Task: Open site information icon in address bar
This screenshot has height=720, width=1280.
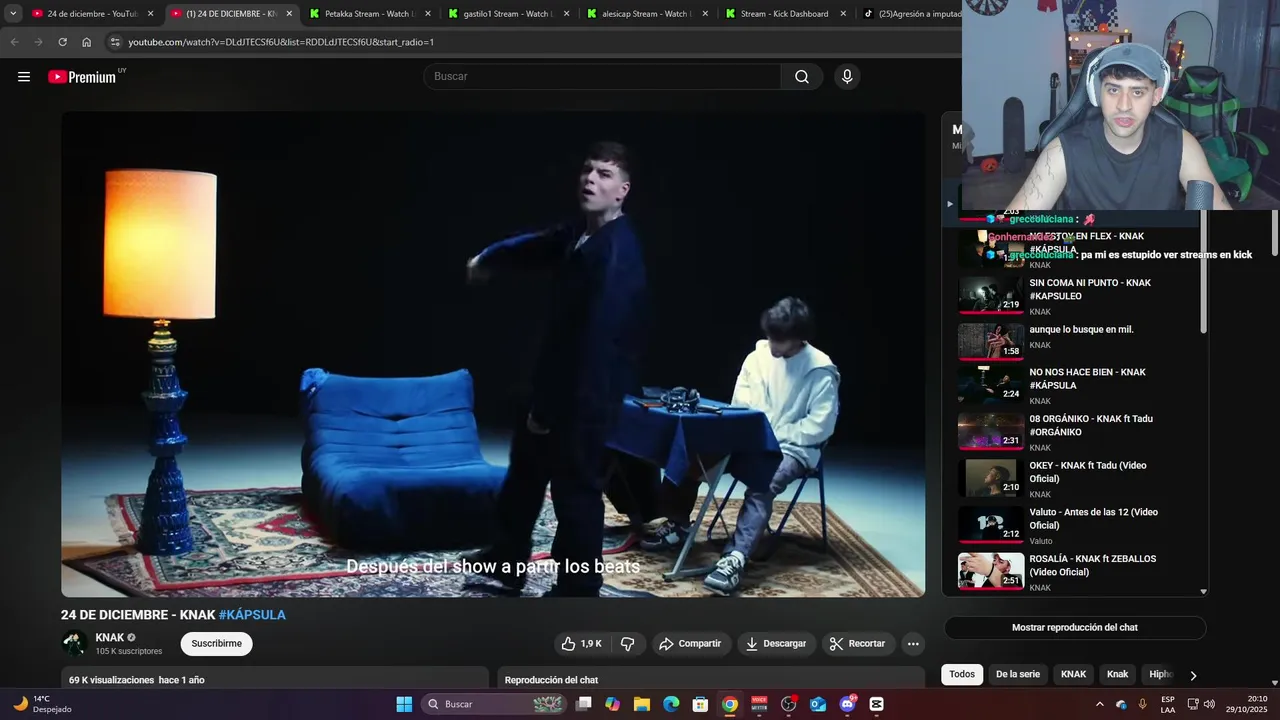Action: 115,42
